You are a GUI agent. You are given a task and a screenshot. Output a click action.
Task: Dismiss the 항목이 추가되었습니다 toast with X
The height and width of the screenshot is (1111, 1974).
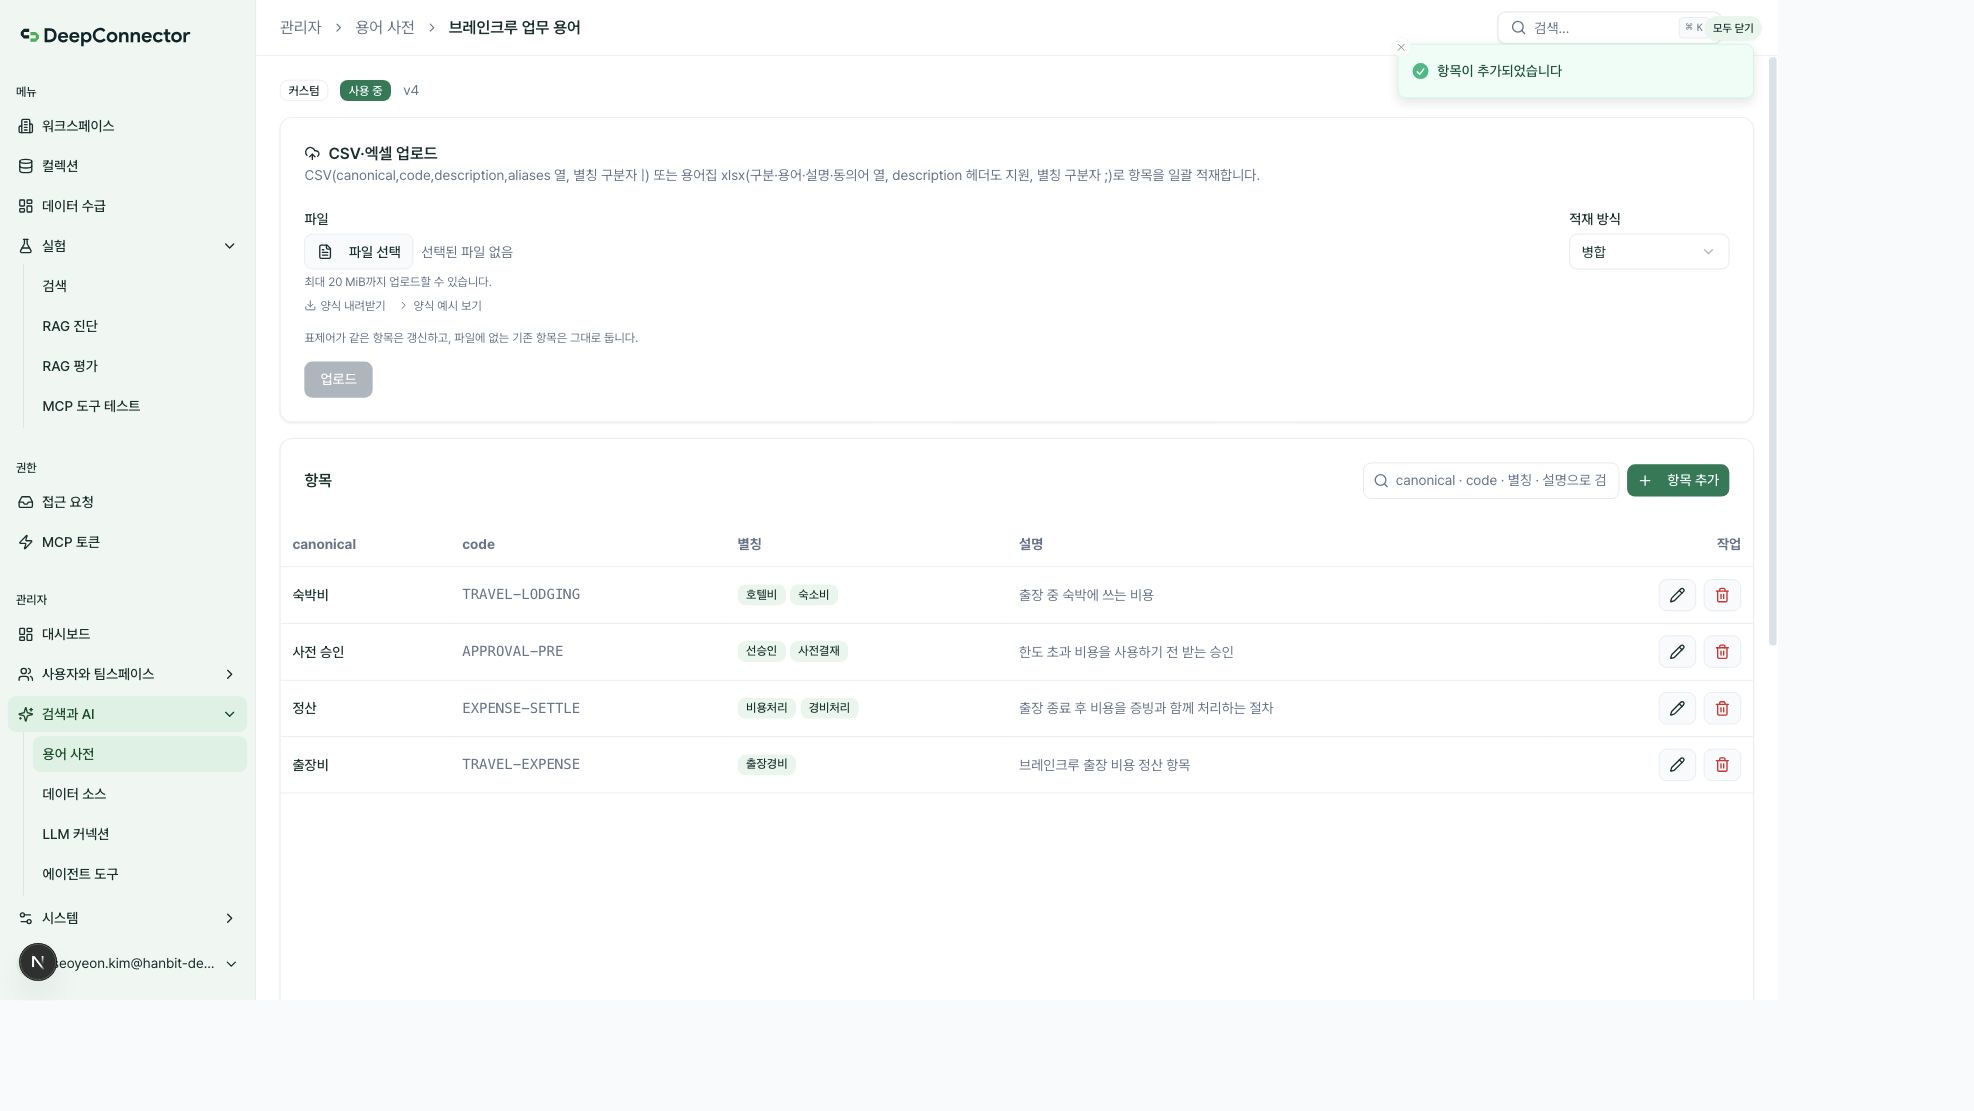click(x=1401, y=47)
